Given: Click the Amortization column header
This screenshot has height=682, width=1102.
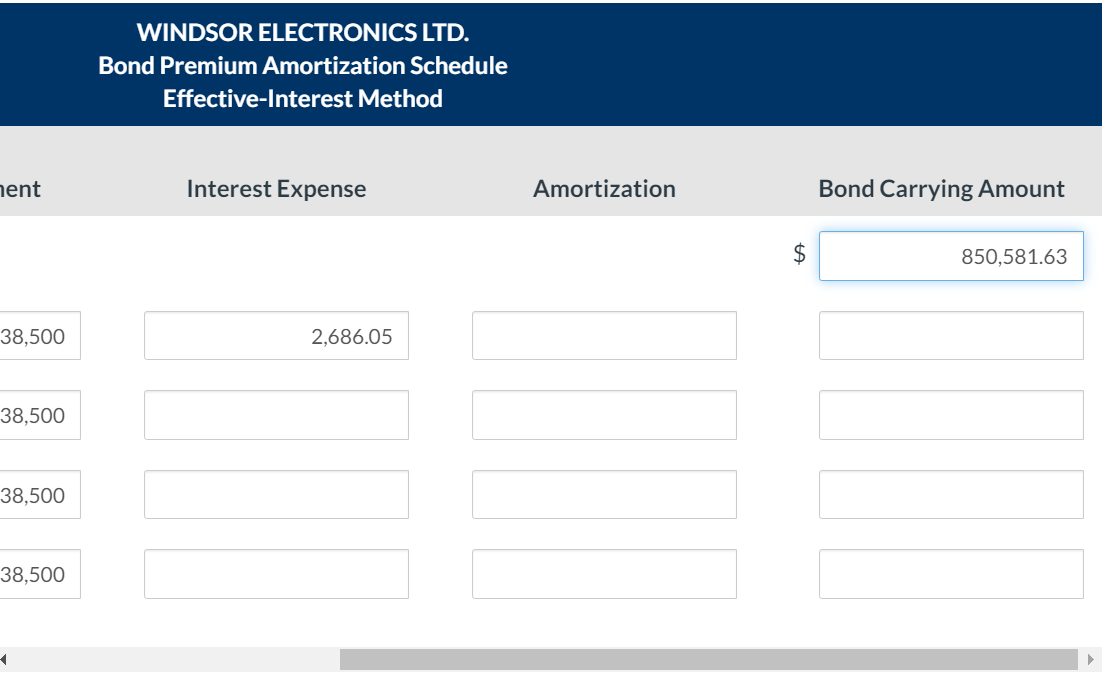Looking at the screenshot, I should coord(604,188).
